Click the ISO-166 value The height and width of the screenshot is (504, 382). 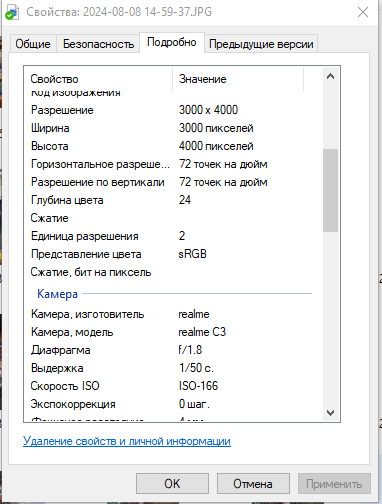click(198, 386)
